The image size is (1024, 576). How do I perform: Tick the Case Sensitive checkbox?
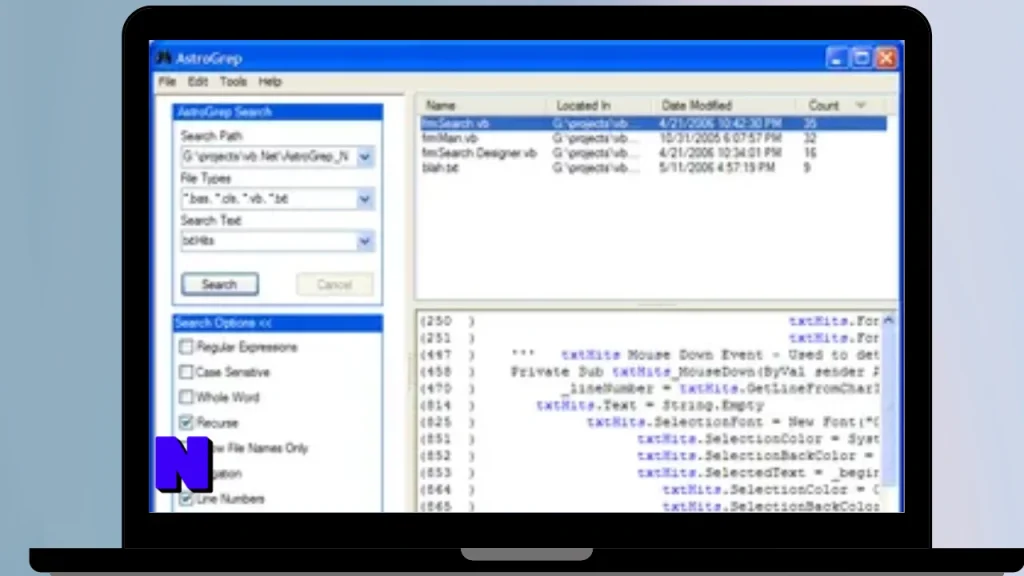[x=186, y=372]
